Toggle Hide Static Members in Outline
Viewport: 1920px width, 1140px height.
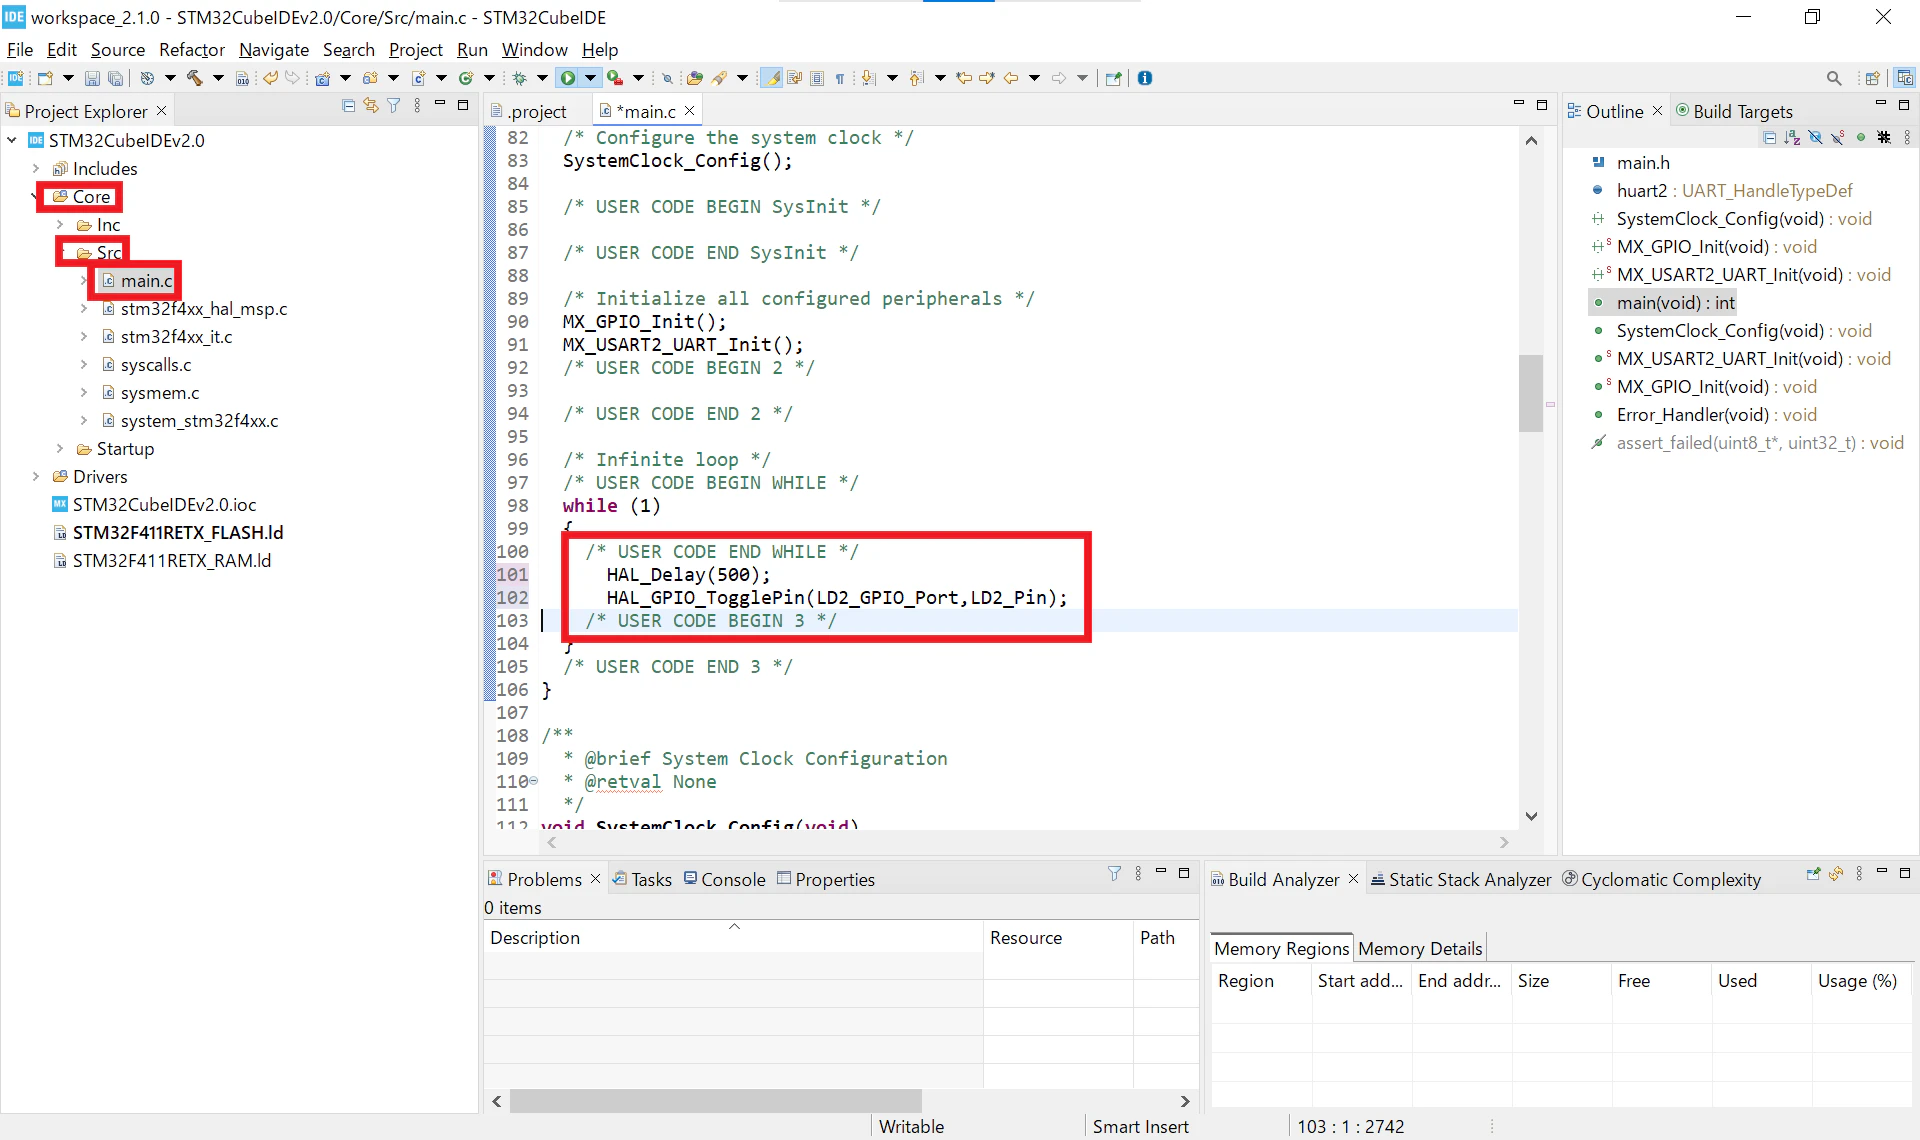1838,137
